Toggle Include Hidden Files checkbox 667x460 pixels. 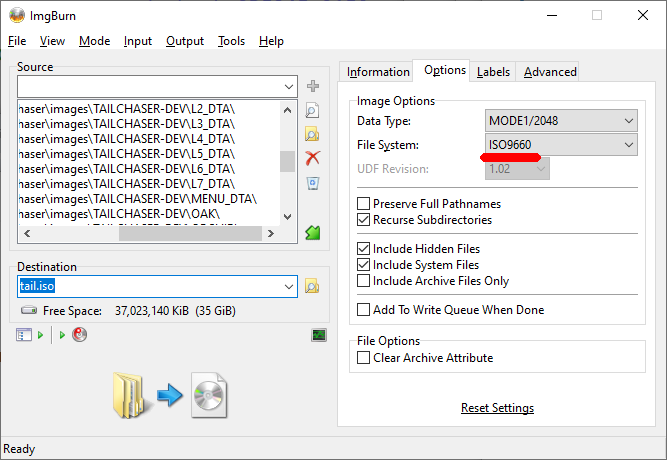coord(364,249)
